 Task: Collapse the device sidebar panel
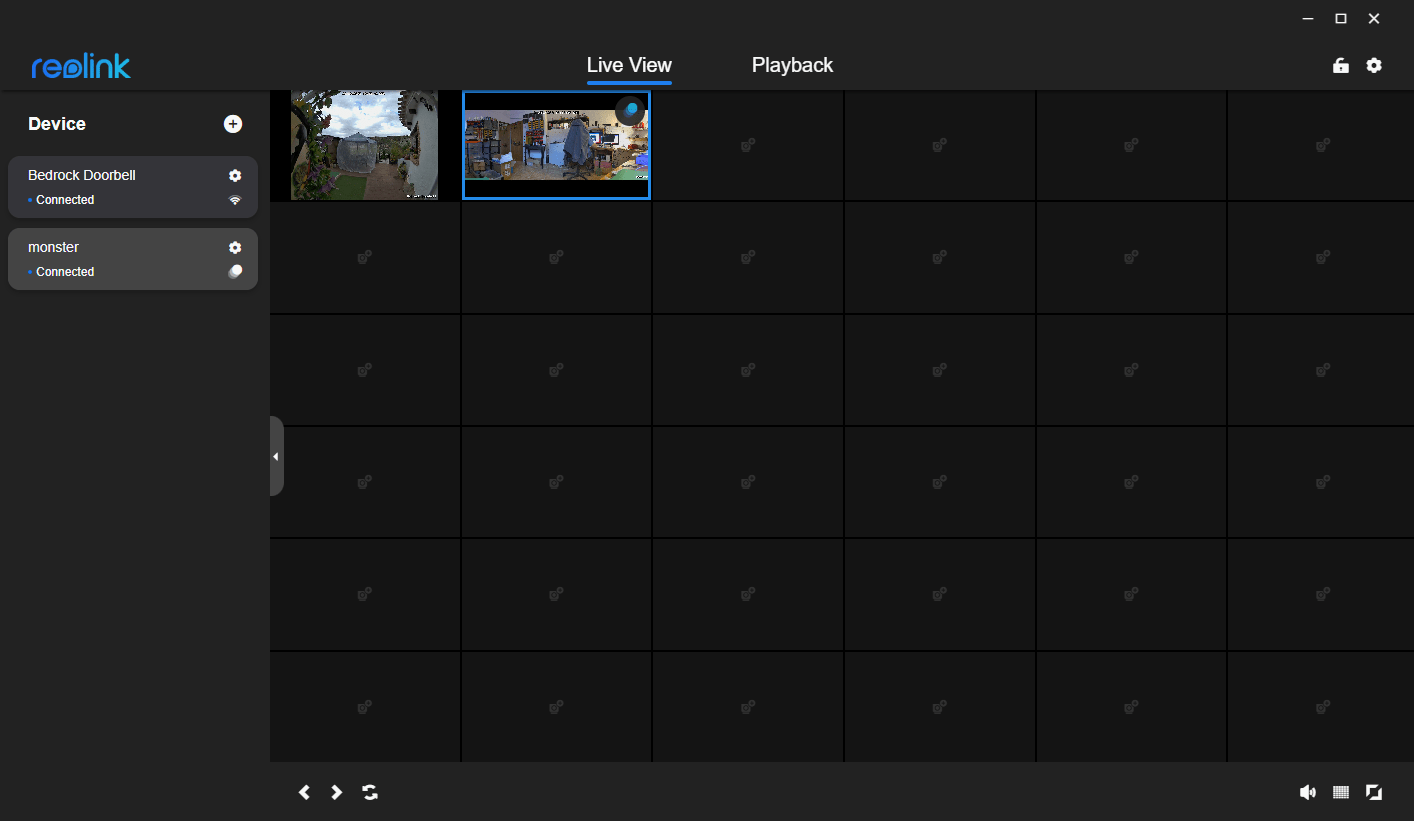tap(276, 456)
